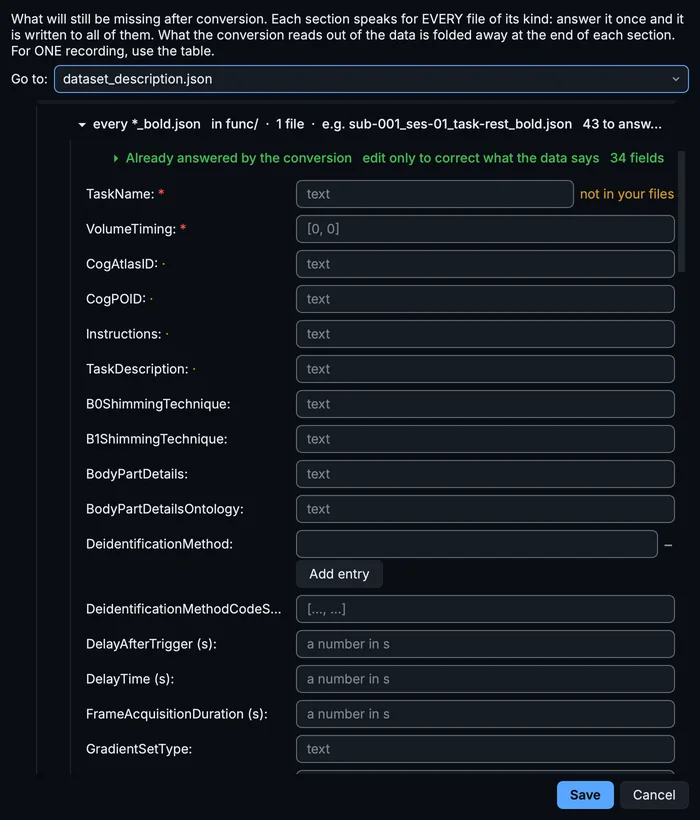Collapse the every *_bold.json section
This screenshot has width=700, height=820.
82,124
